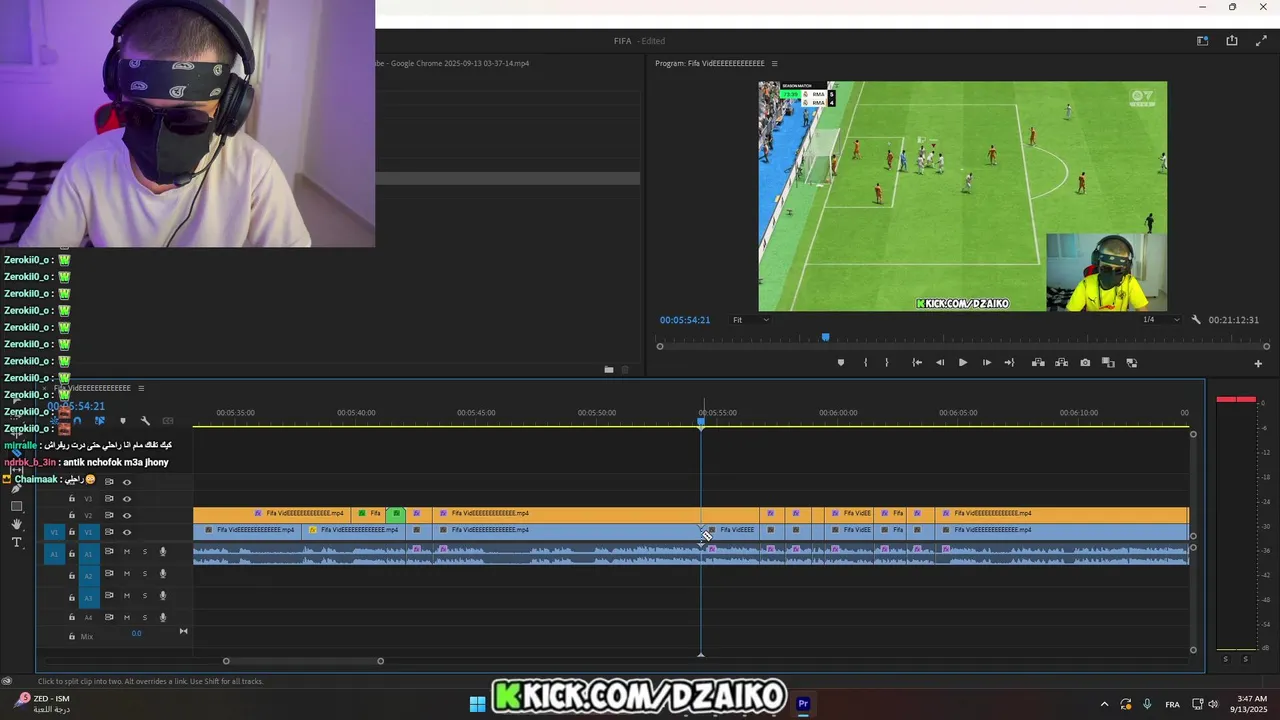This screenshot has height=720, width=1280.
Task: Click Premiere Pro taskbar icon
Action: (x=802, y=704)
